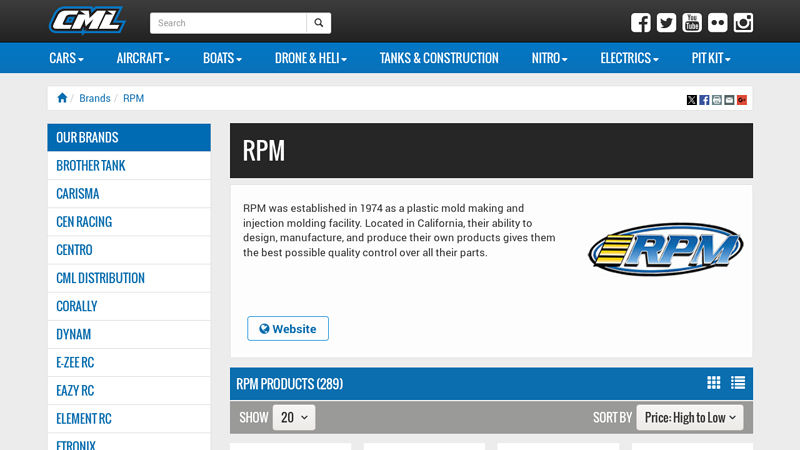The width and height of the screenshot is (800, 450).
Task: Open Brother Tank brand in sidebar
Action: [129, 165]
